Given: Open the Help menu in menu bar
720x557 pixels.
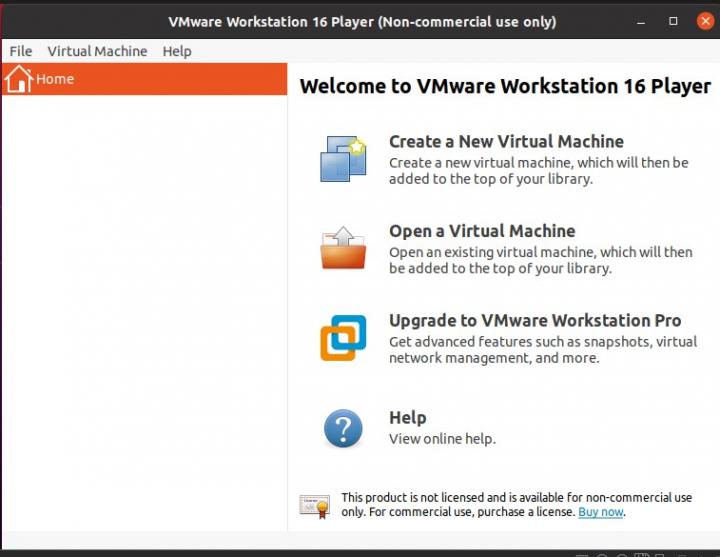Looking at the screenshot, I should point(177,51).
